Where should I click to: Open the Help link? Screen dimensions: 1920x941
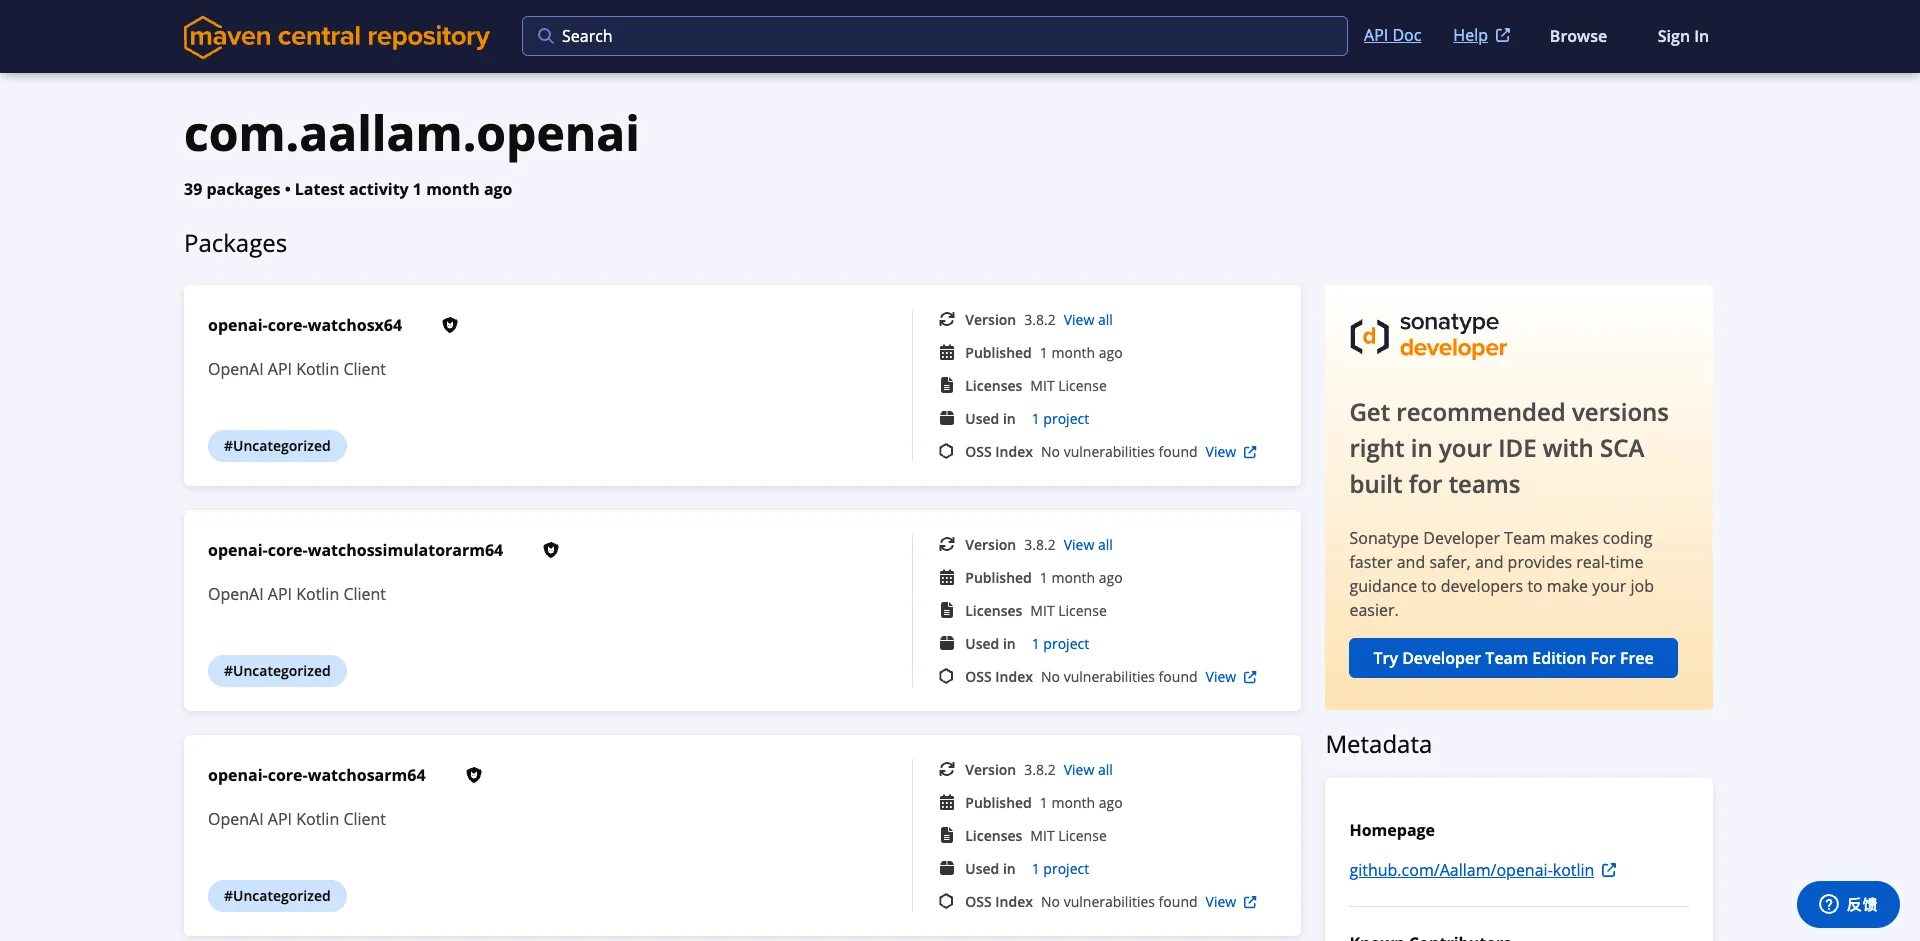tap(1470, 35)
